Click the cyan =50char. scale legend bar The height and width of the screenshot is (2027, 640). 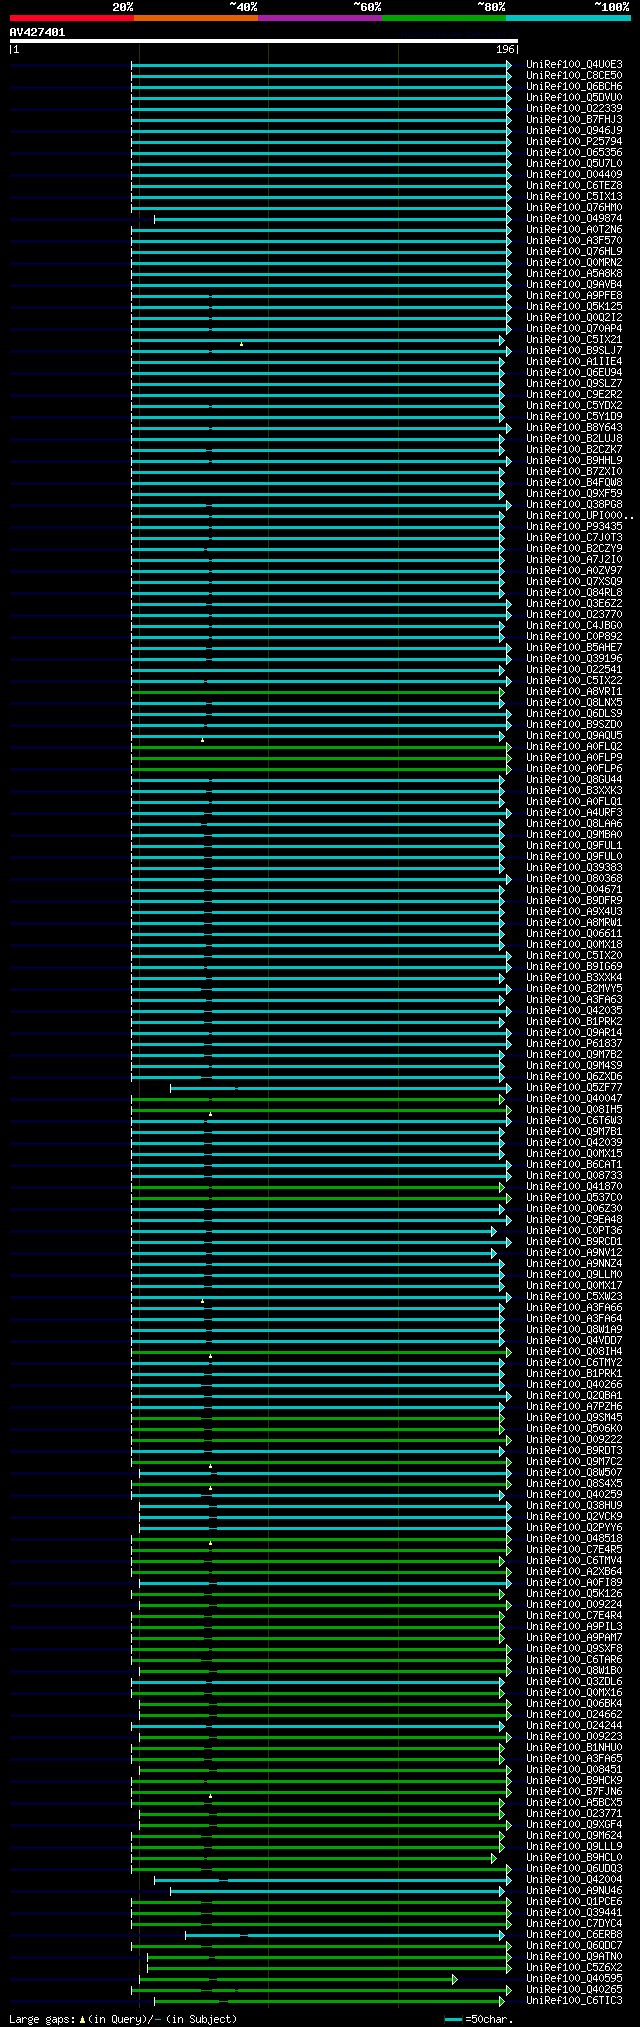pos(454,2019)
